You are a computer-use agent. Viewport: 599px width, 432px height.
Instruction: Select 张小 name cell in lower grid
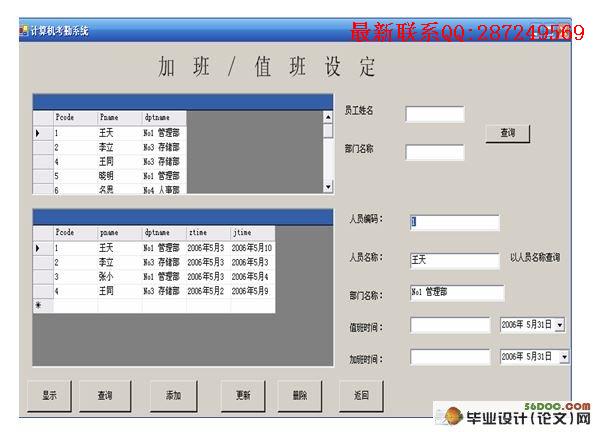(120, 277)
